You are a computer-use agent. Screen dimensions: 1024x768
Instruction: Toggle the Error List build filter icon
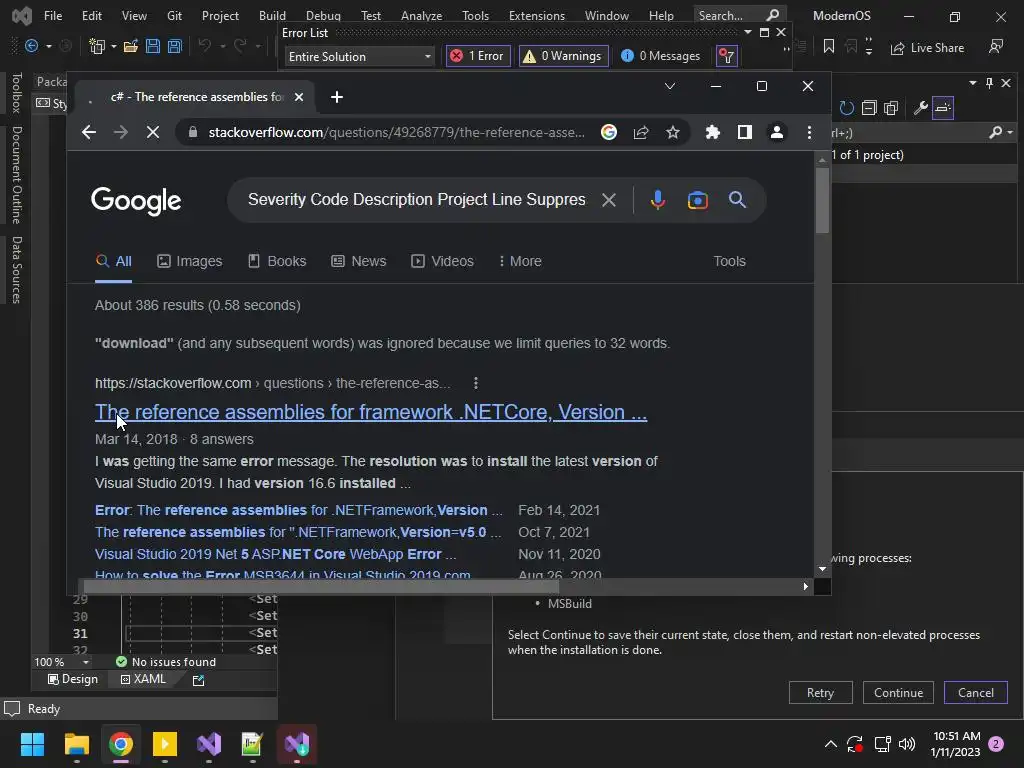(726, 56)
